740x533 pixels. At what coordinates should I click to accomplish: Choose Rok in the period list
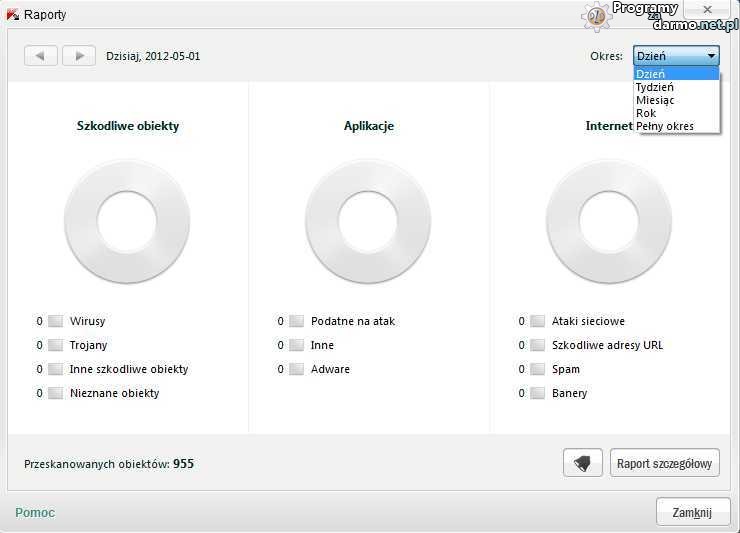646,113
